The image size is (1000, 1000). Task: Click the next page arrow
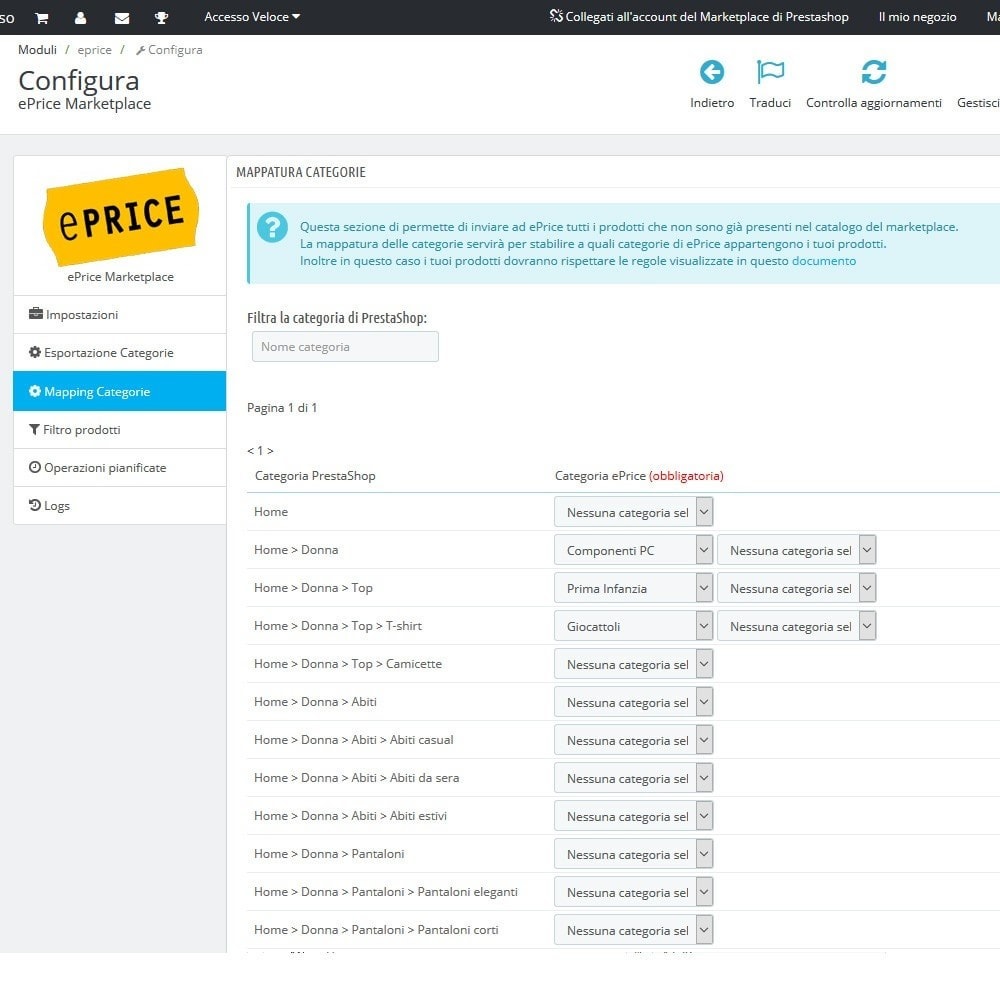[x=270, y=450]
